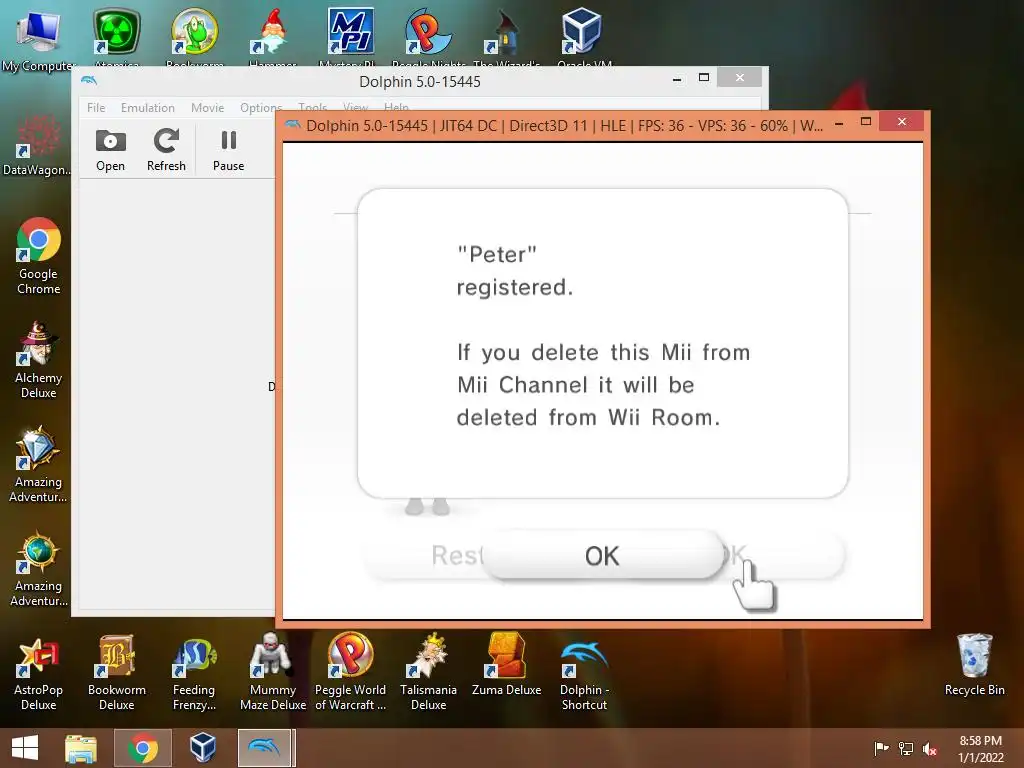This screenshot has width=1024, height=768.
Task: Select the Feeding Frenzy desktop icon
Action: pyautogui.click(x=194, y=672)
